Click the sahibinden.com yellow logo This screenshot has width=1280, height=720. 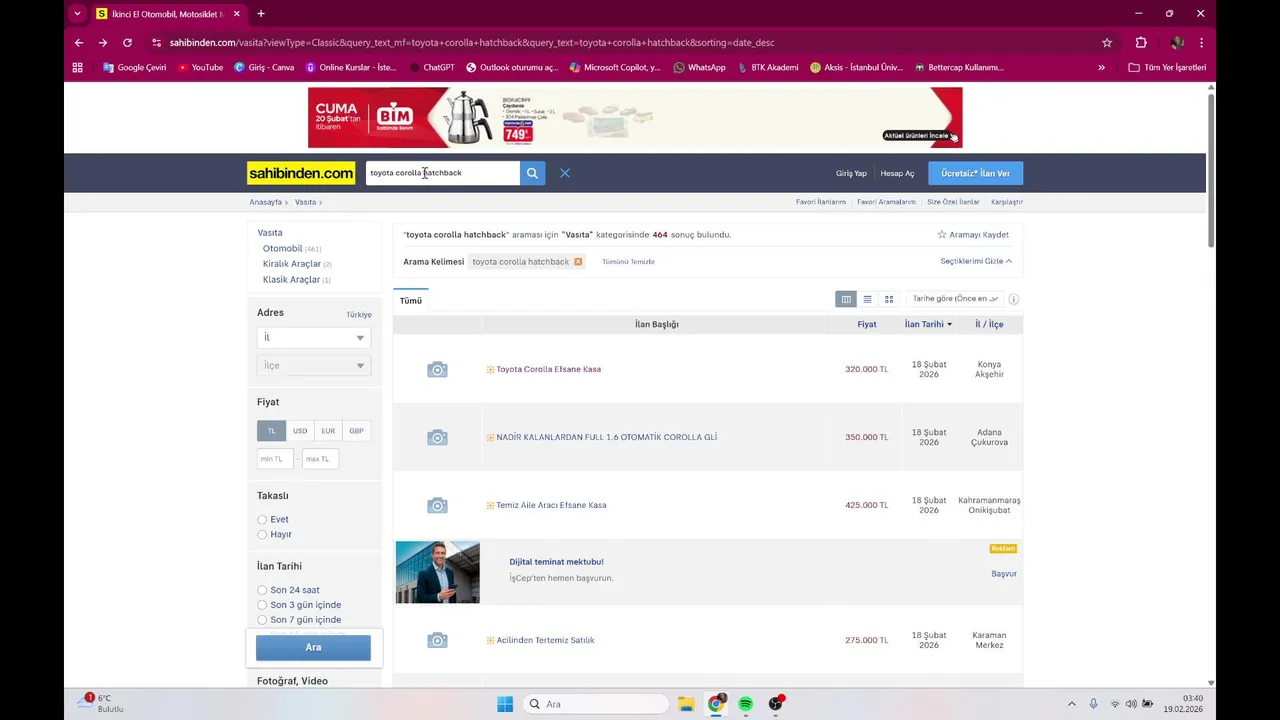301,173
